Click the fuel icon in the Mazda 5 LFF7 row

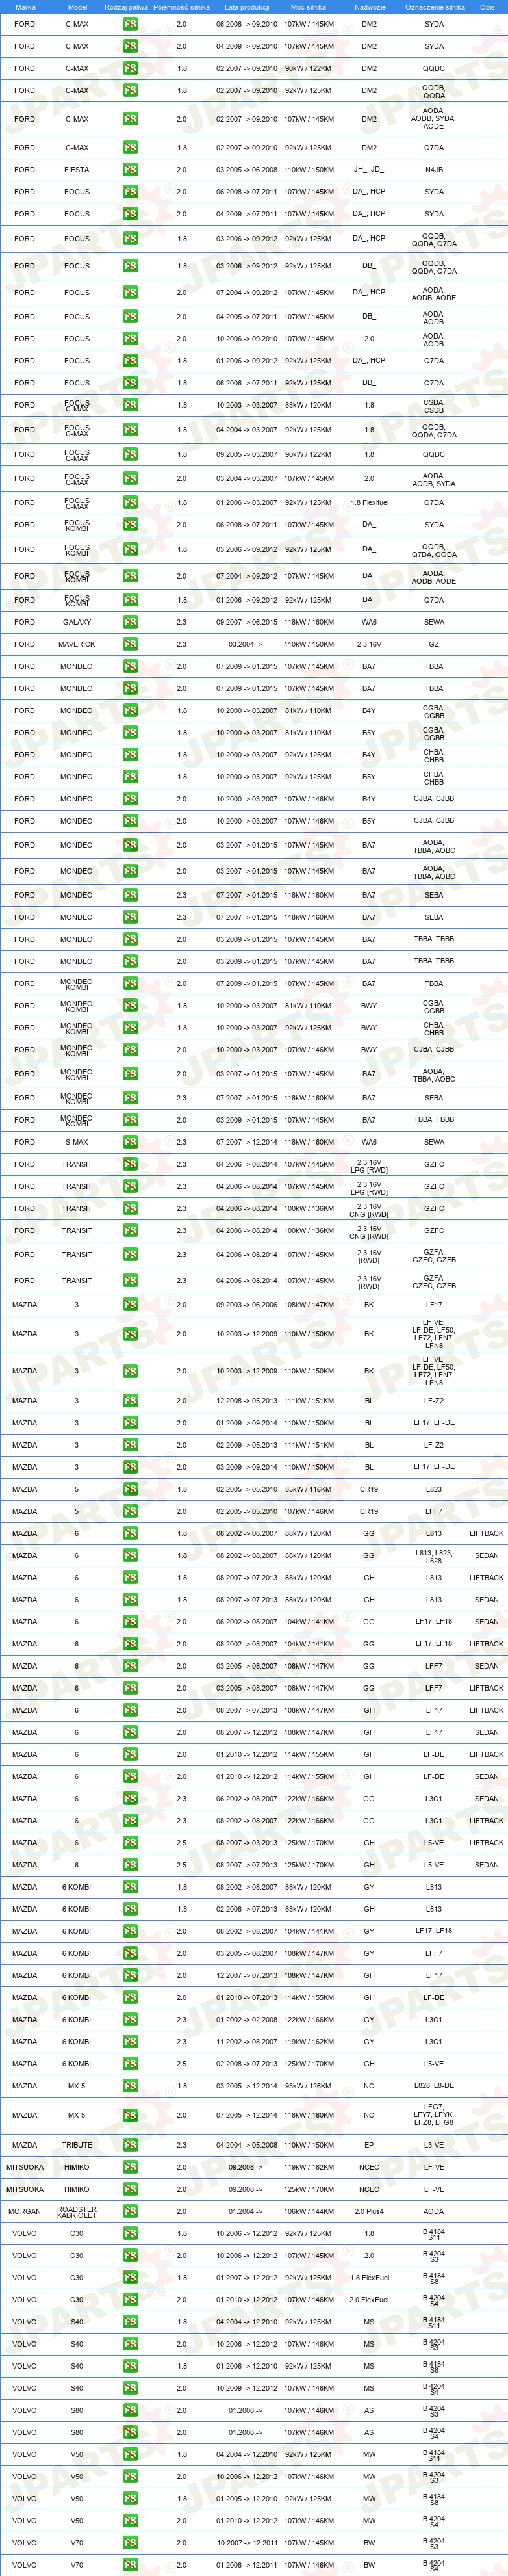130,1511
